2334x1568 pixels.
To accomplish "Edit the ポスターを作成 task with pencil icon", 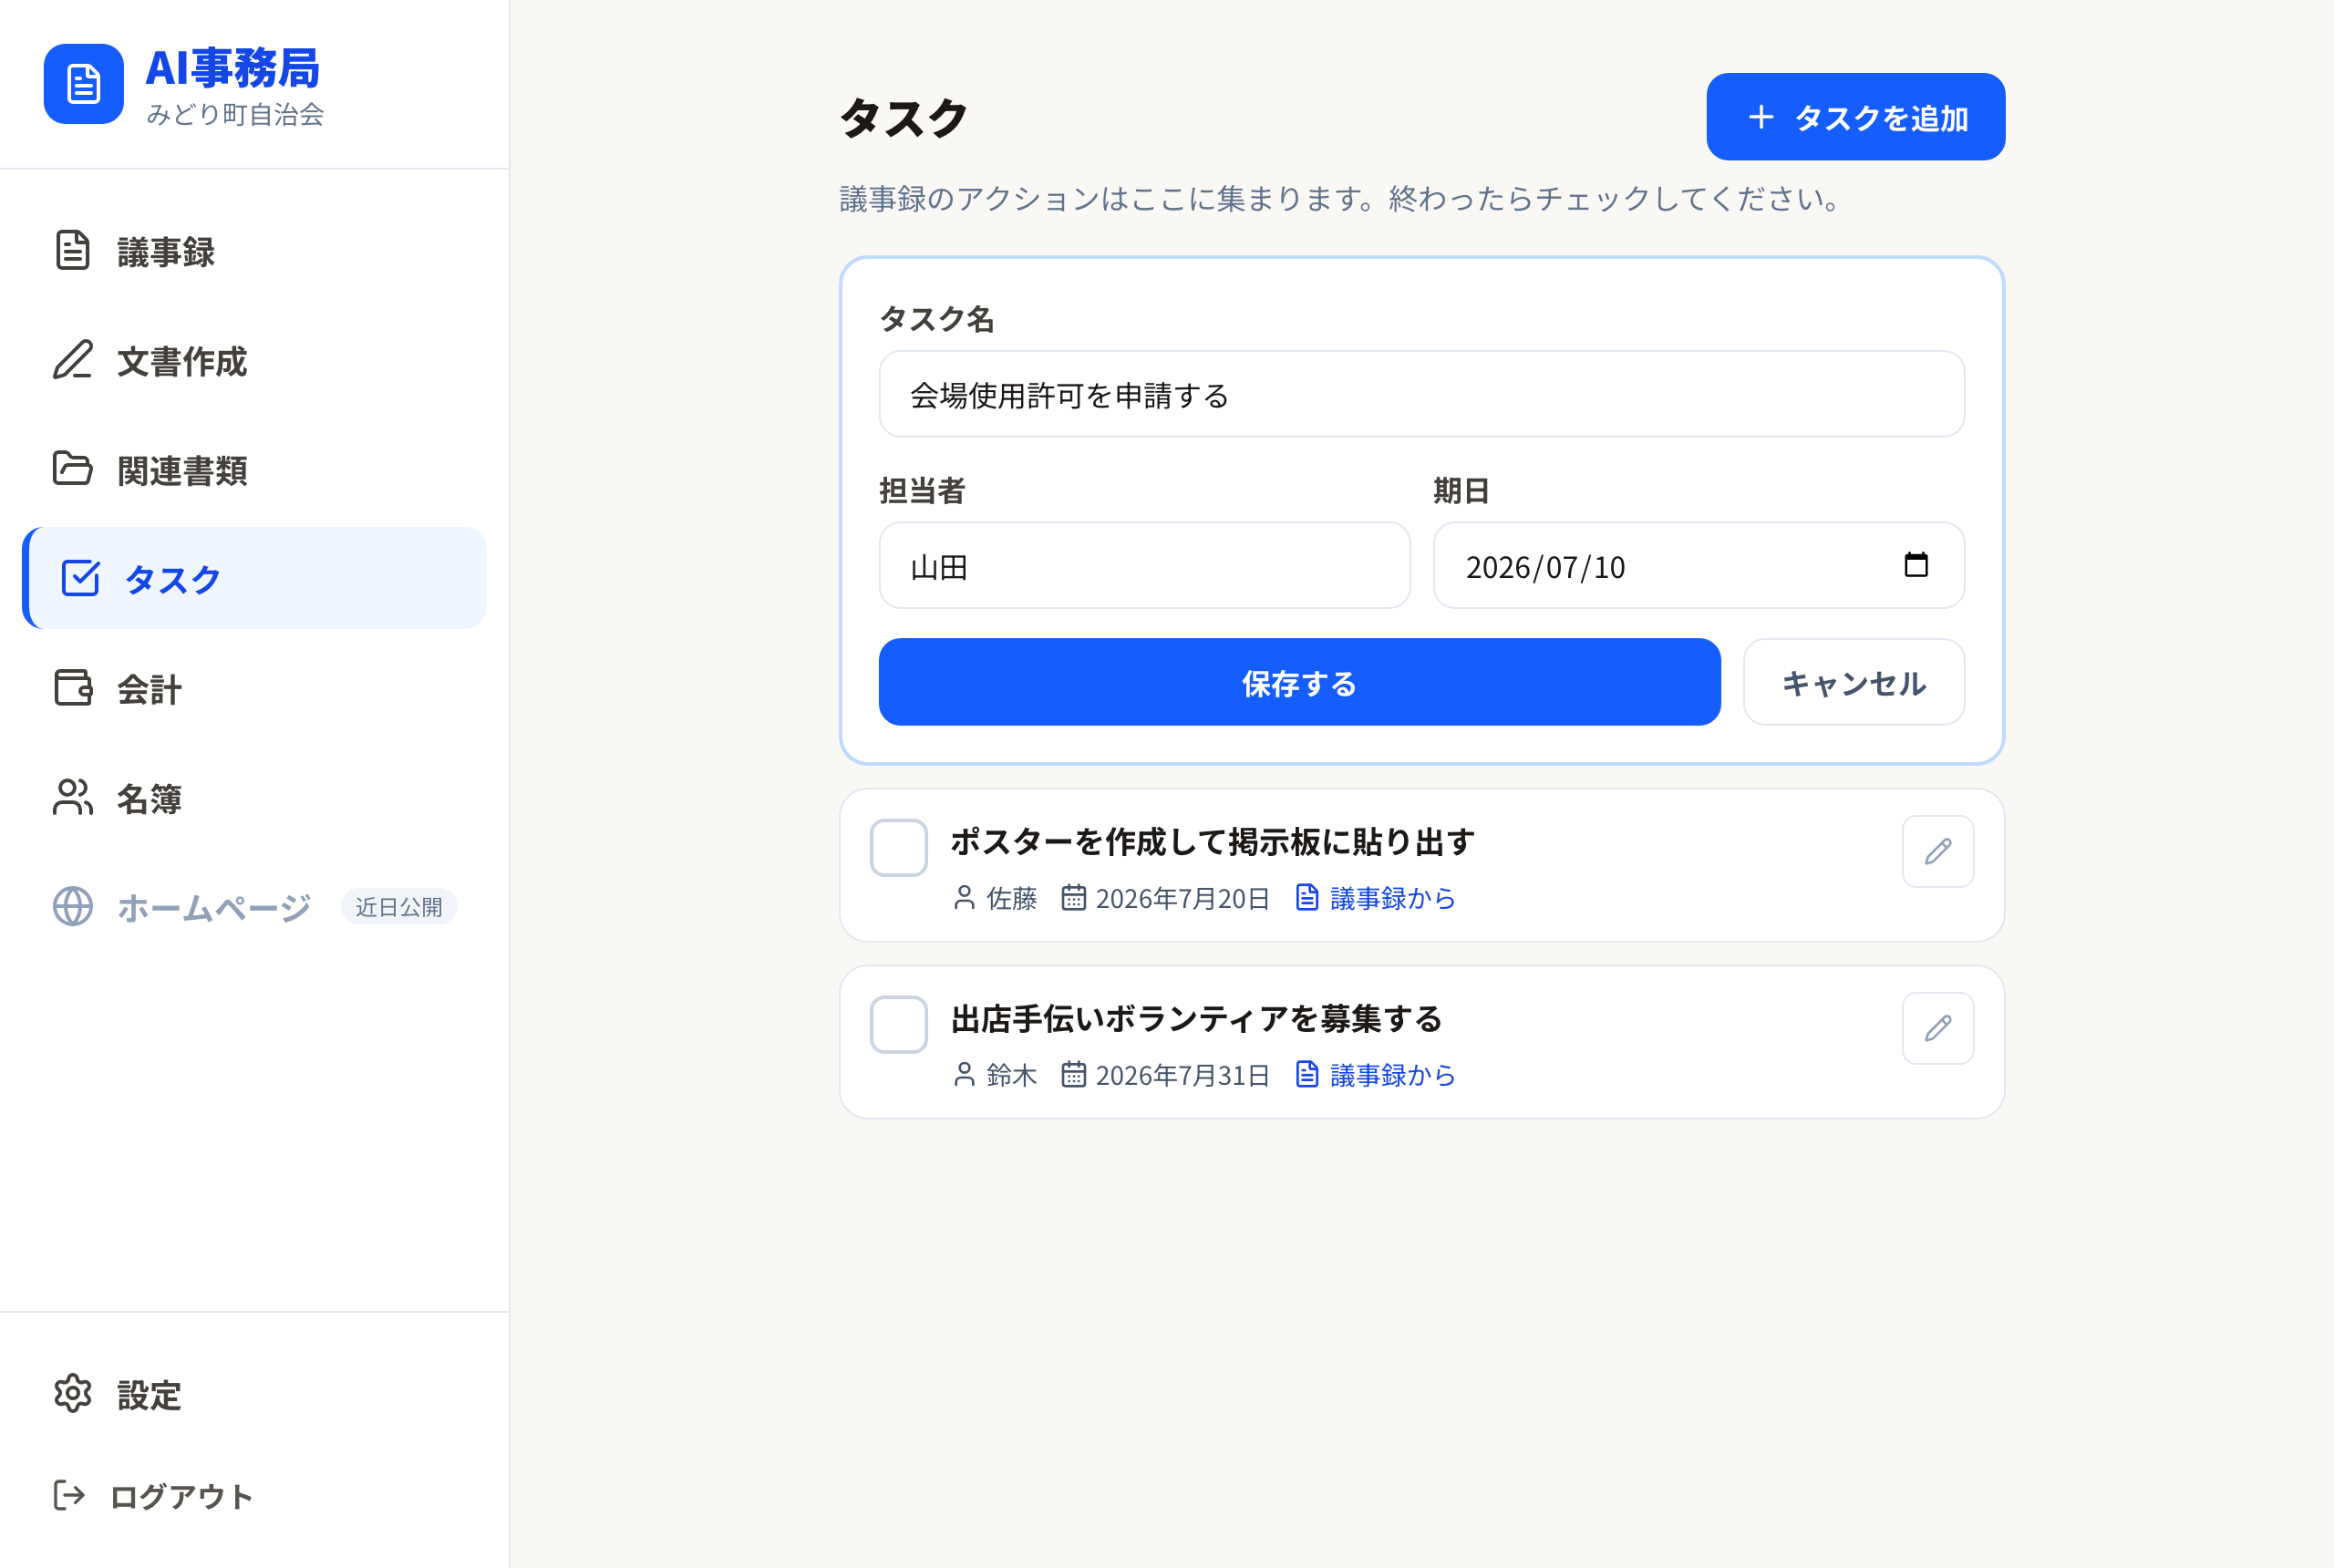I will coord(1938,851).
